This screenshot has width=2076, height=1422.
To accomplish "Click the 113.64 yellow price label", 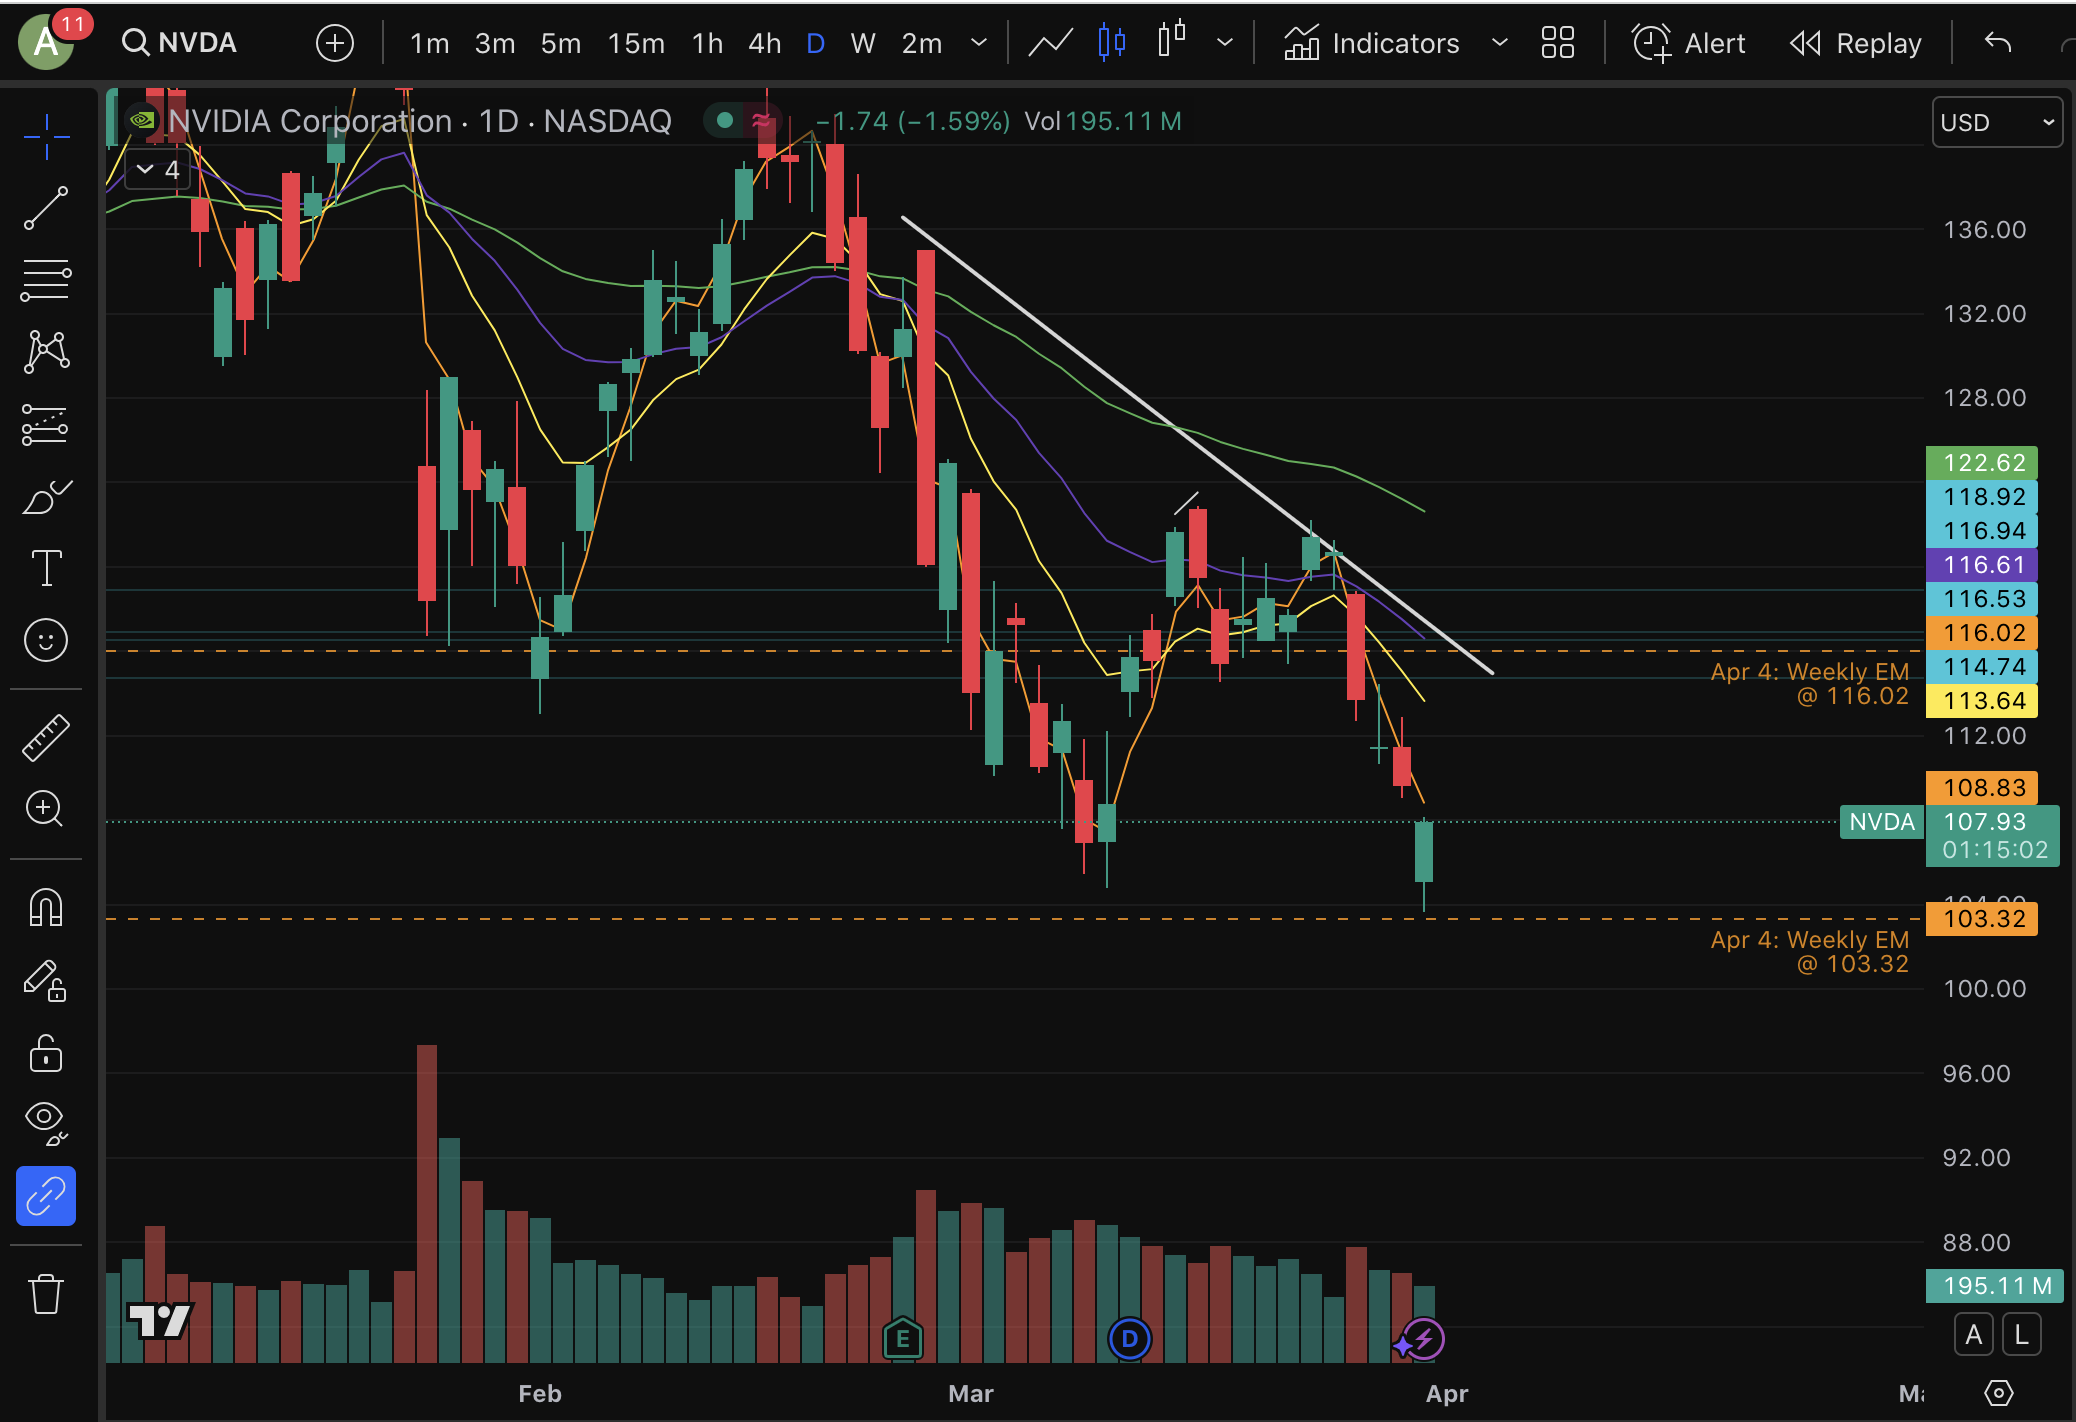I will (1982, 700).
